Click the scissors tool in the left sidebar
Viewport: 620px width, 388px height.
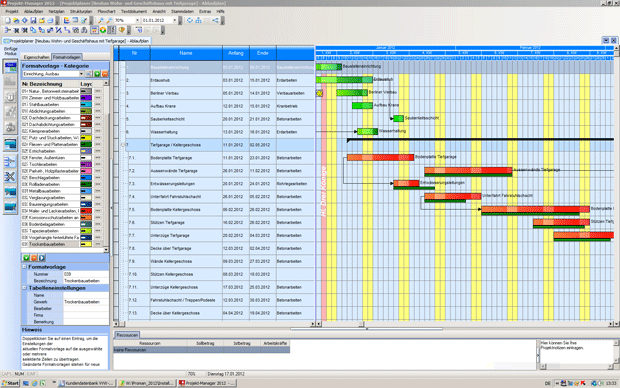[x=10, y=176]
